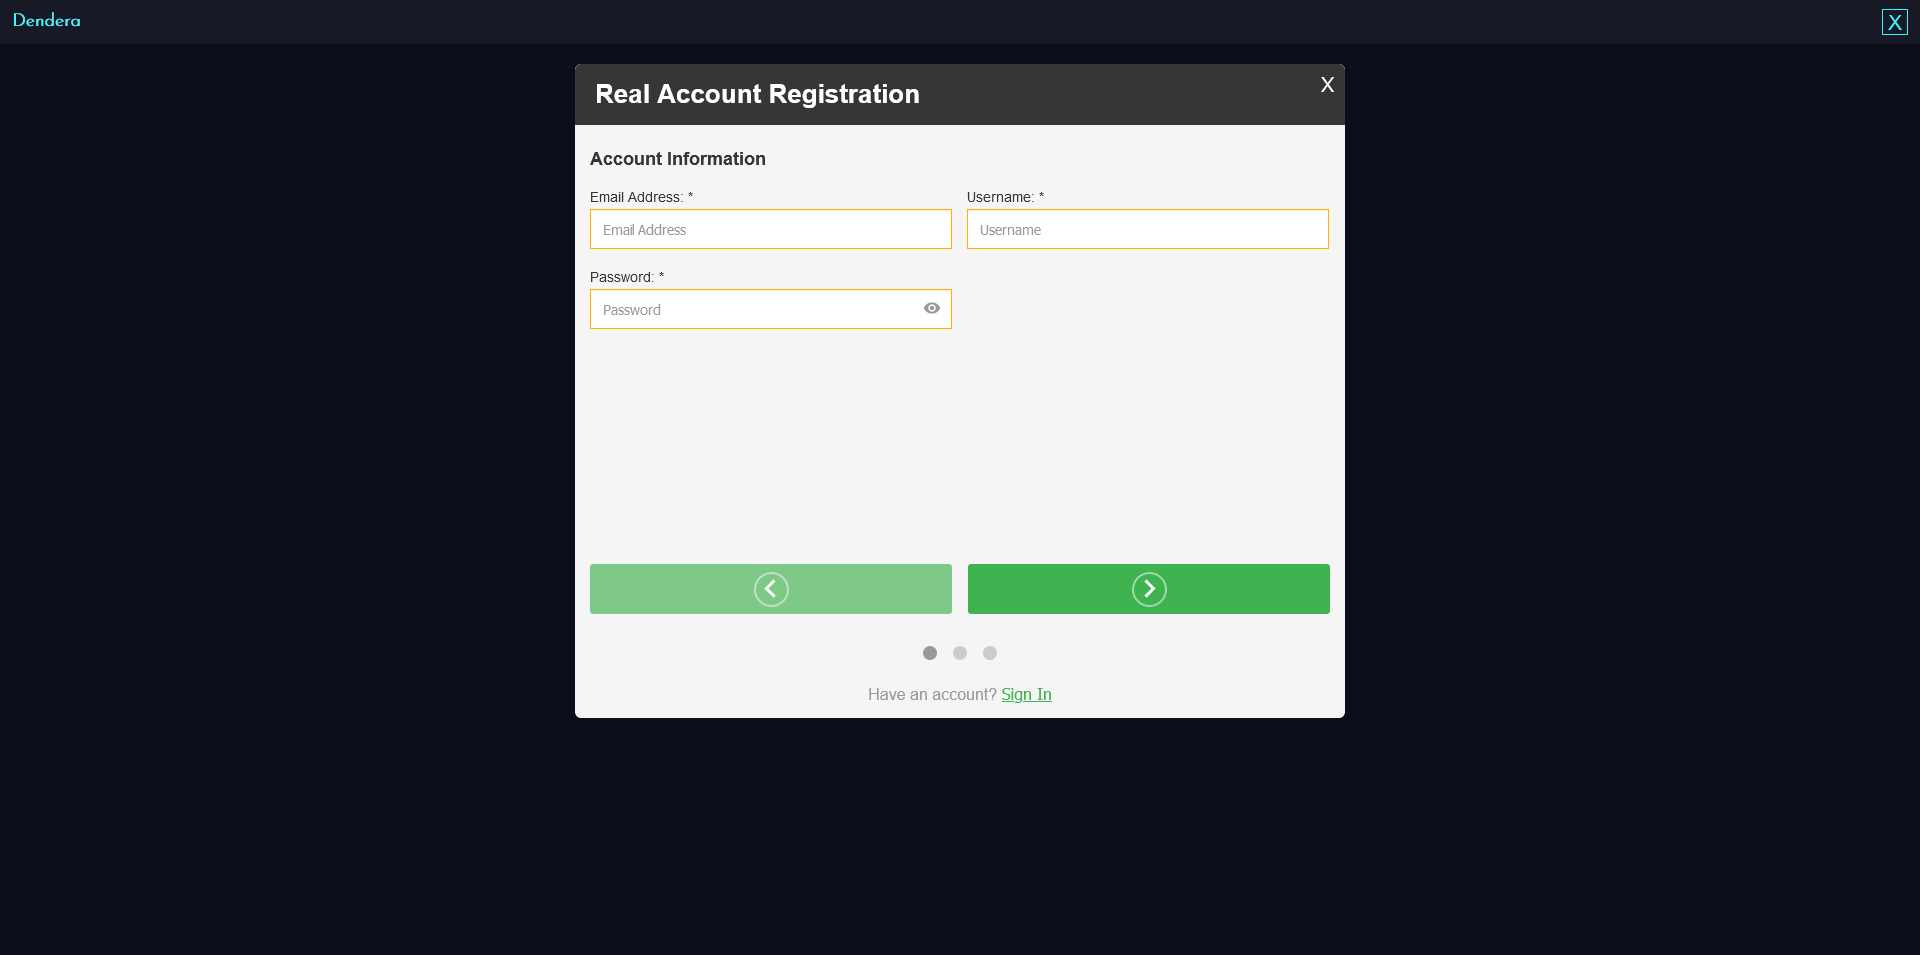This screenshot has height=955, width=1920.
Task: Click the Password input field
Action: (x=760, y=309)
